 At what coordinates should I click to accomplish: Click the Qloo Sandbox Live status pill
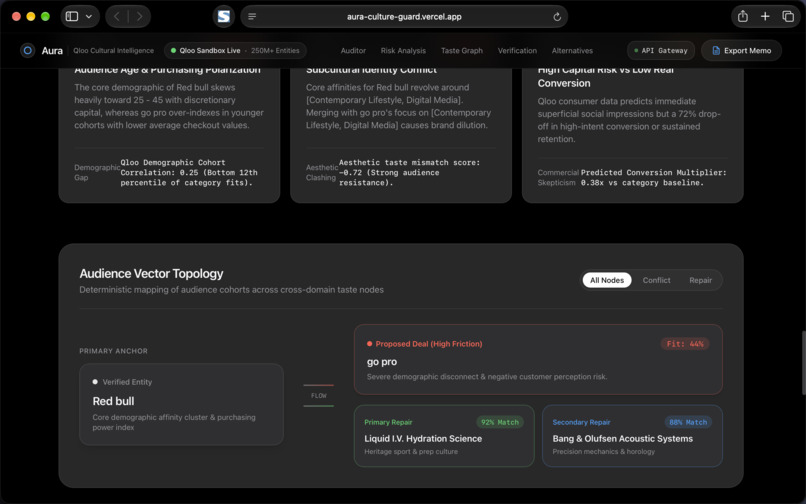coord(235,50)
